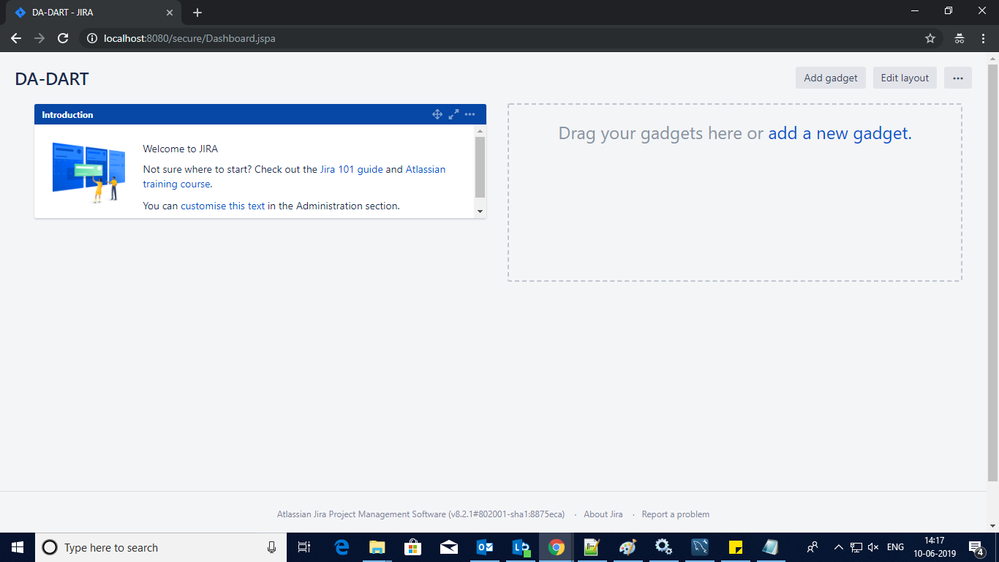This screenshot has width=999, height=562.
Task: Open a new browser tab
Action: pos(197,13)
